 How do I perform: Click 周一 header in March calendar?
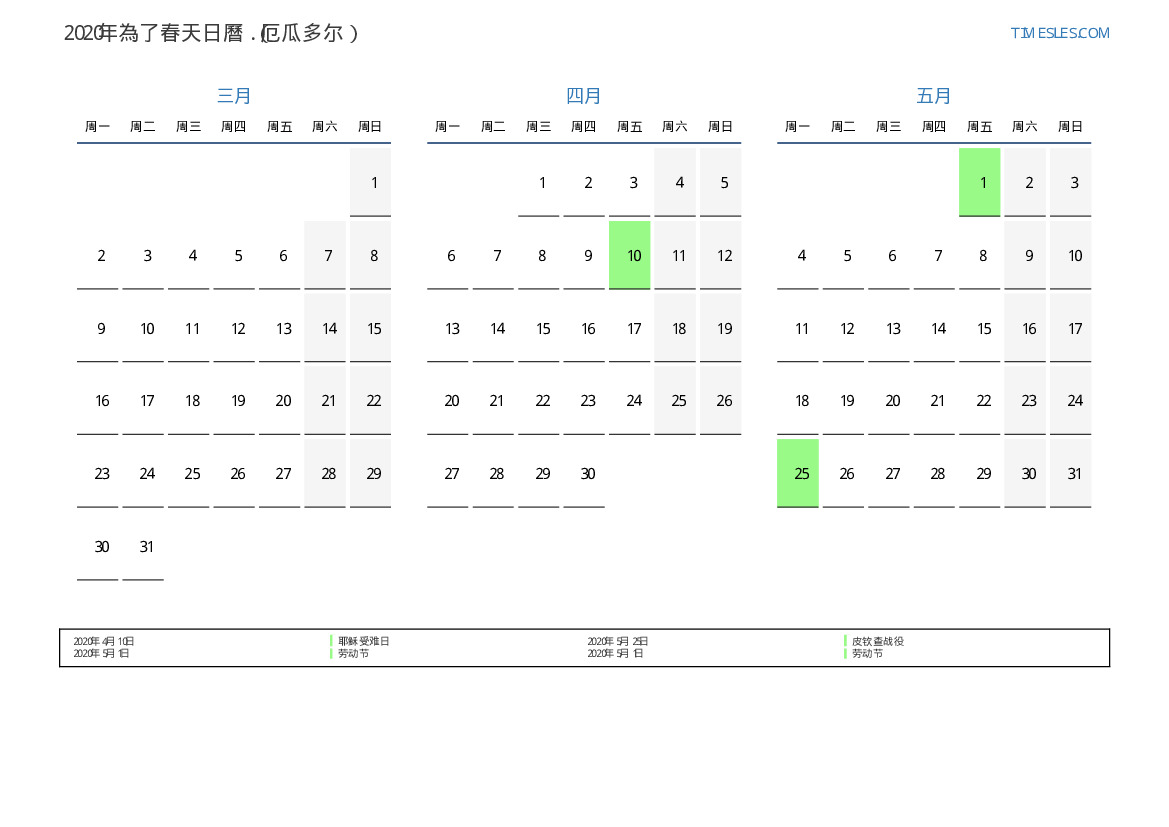(x=98, y=127)
